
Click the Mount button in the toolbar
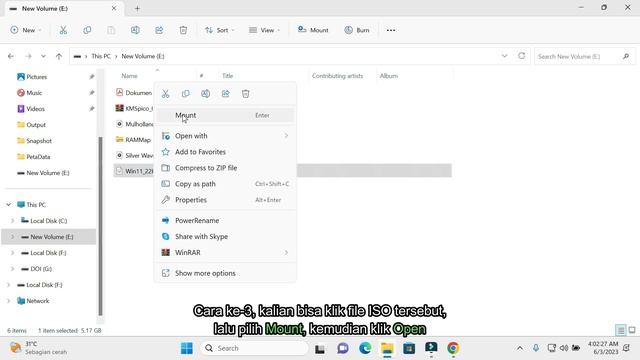coord(313,30)
